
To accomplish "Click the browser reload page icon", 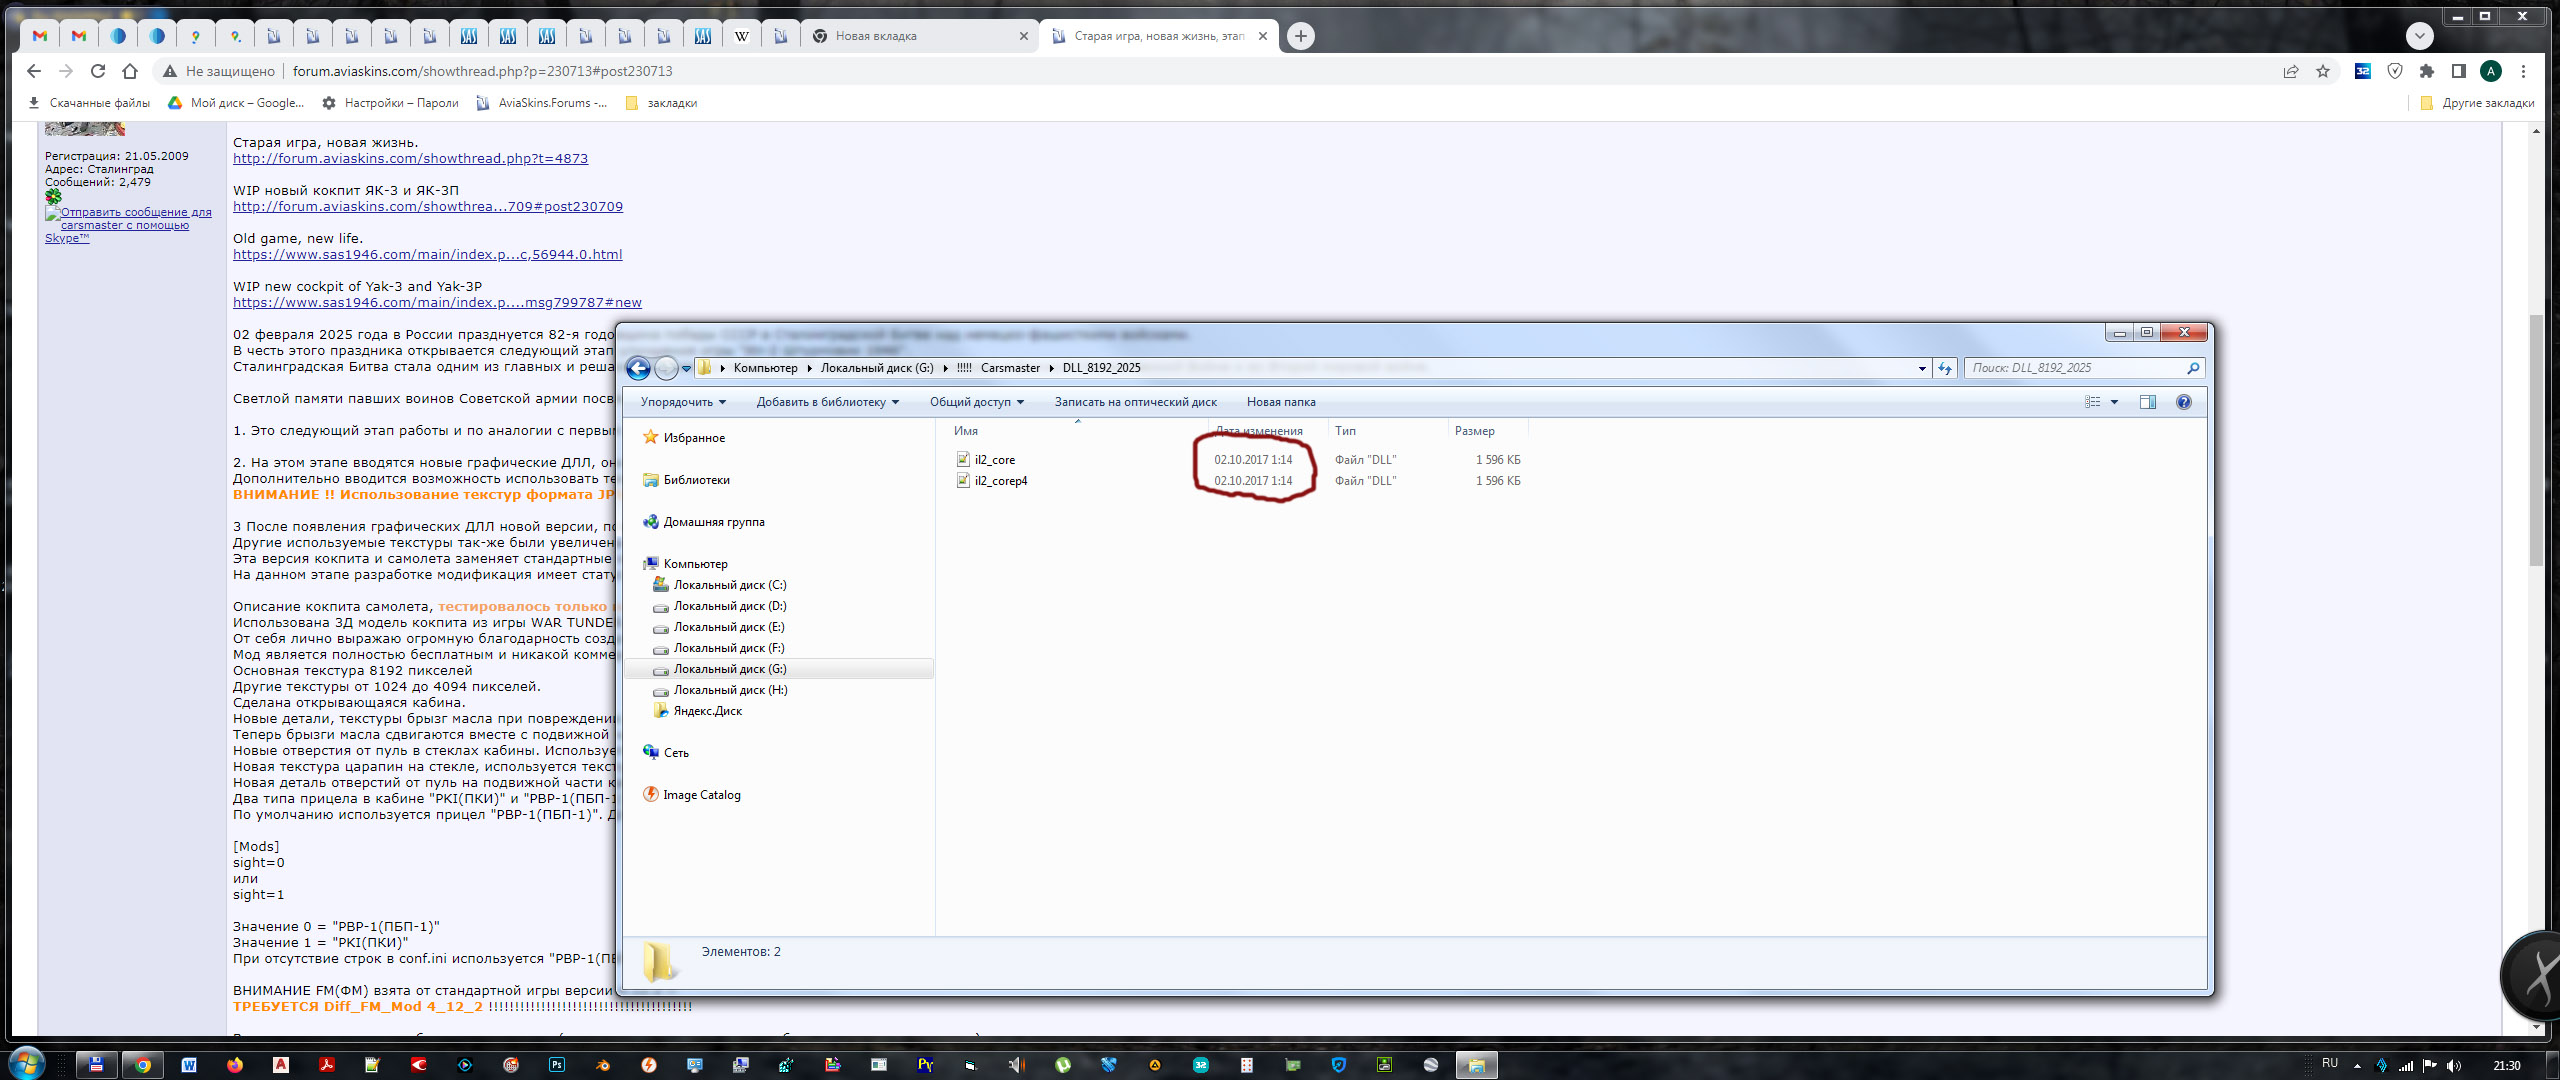I will tap(98, 71).
